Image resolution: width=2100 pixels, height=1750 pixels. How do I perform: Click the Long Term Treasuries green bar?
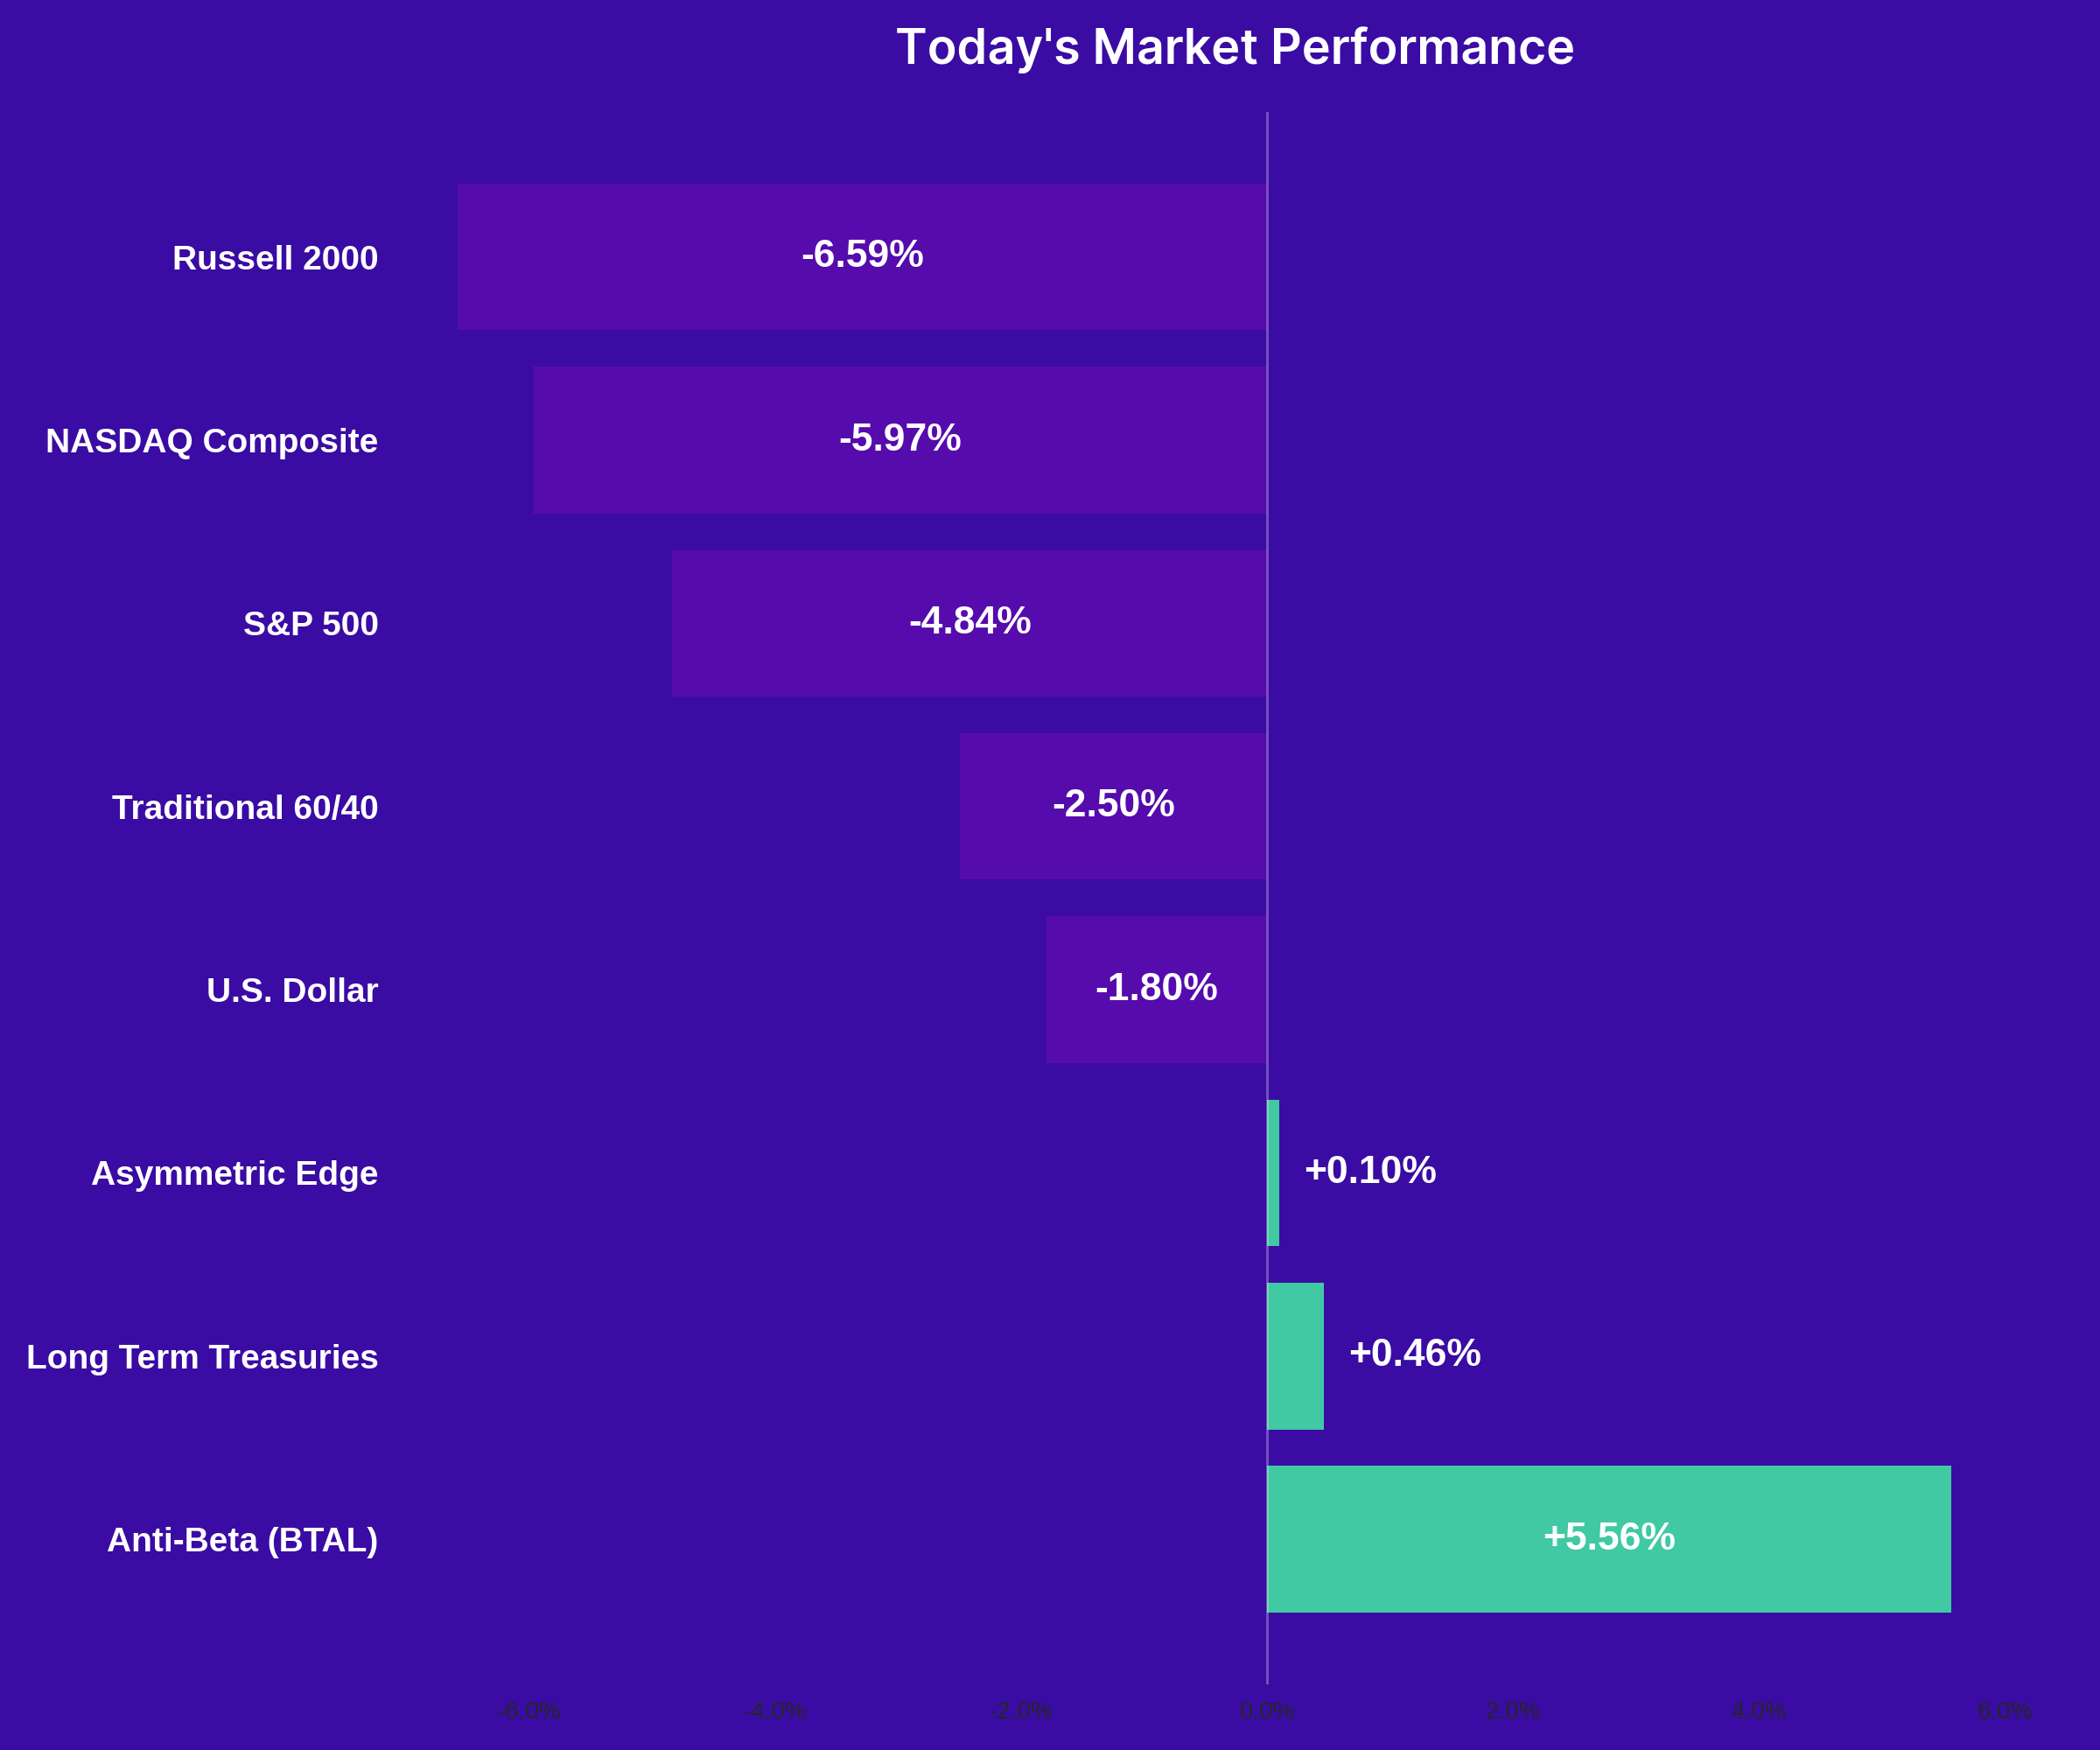[1295, 1356]
